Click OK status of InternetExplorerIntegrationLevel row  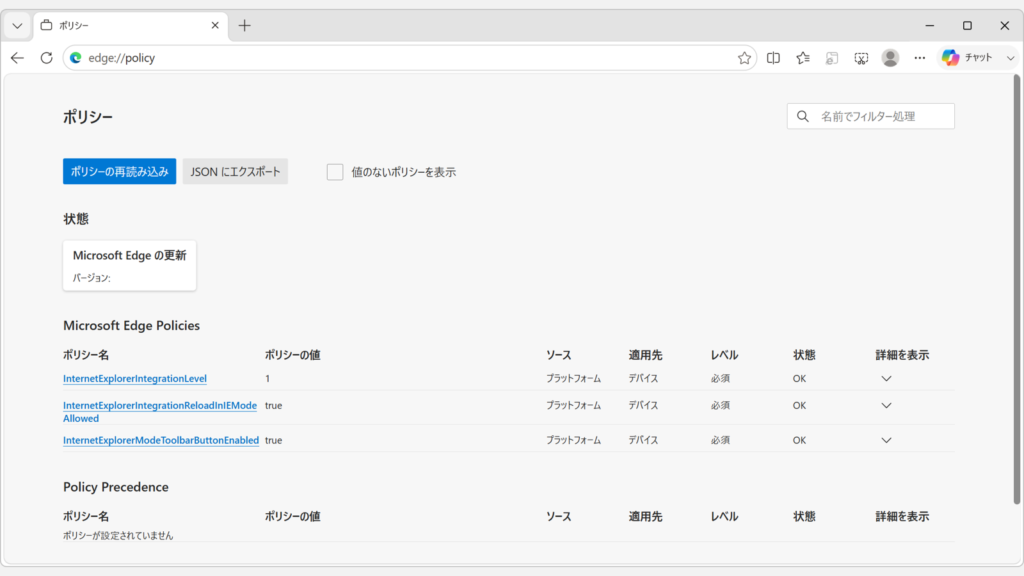pyautogui.click(x=799, y=378)
